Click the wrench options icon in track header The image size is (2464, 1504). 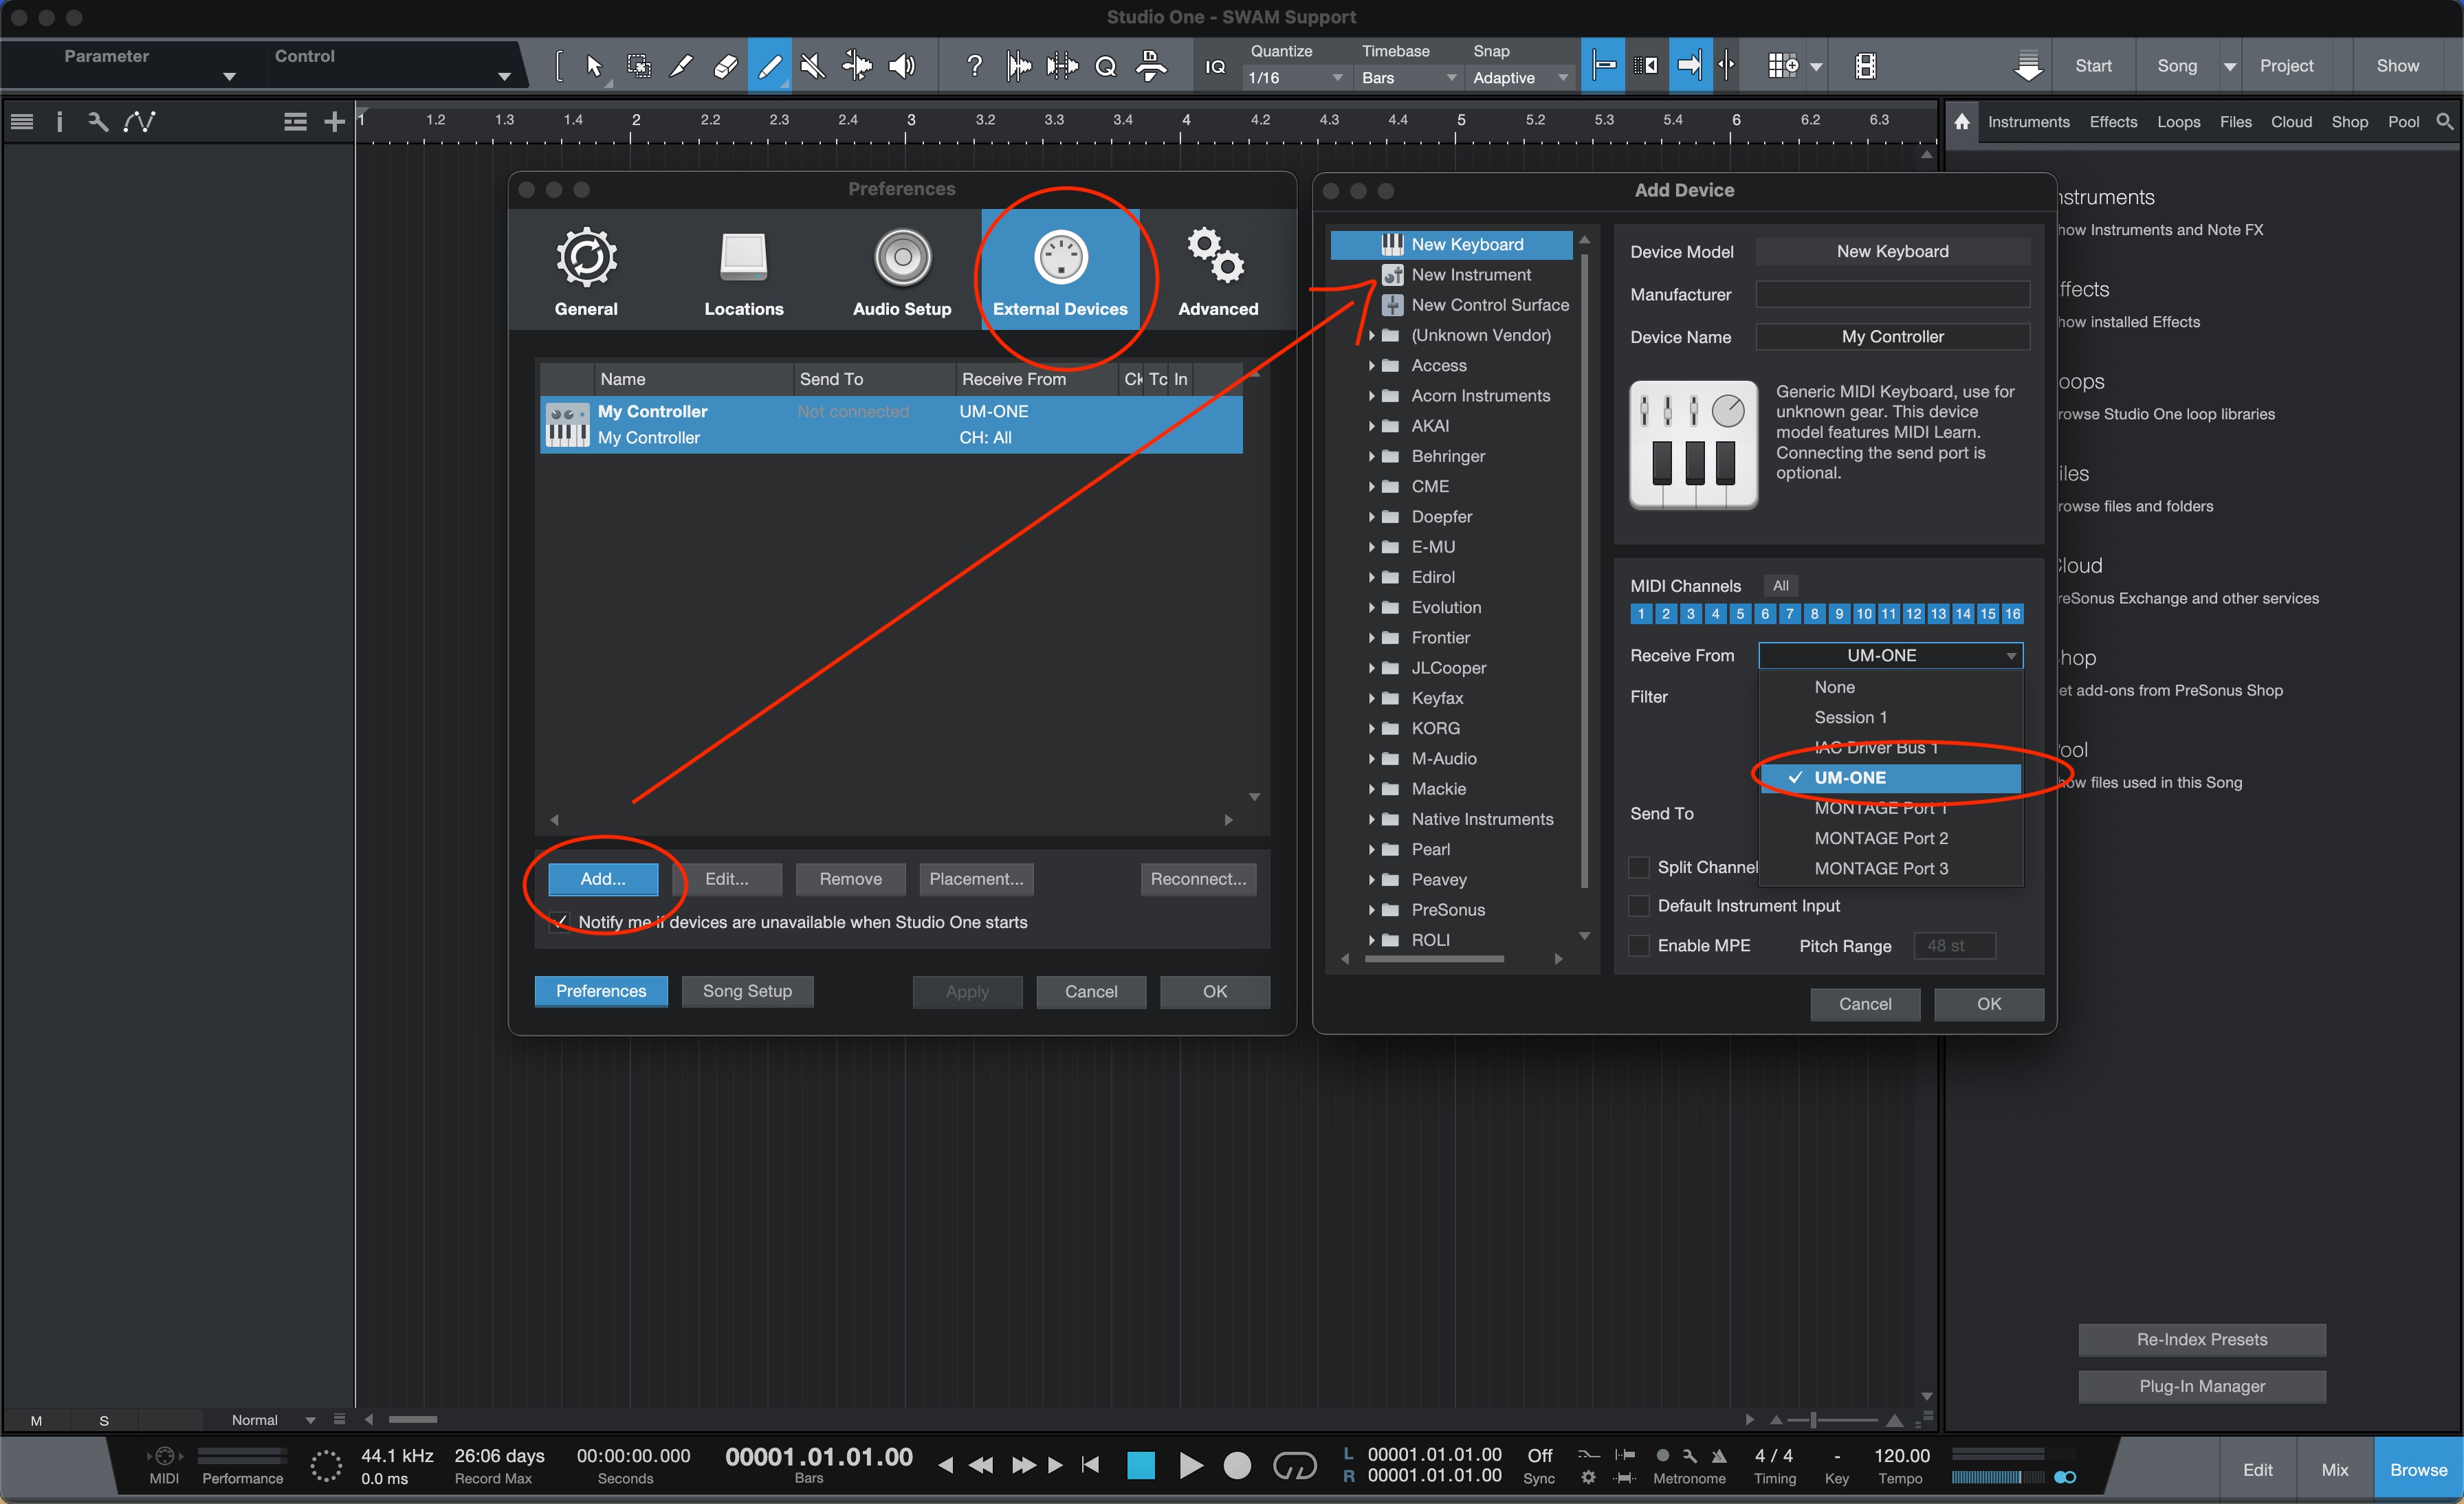[97, 121]
